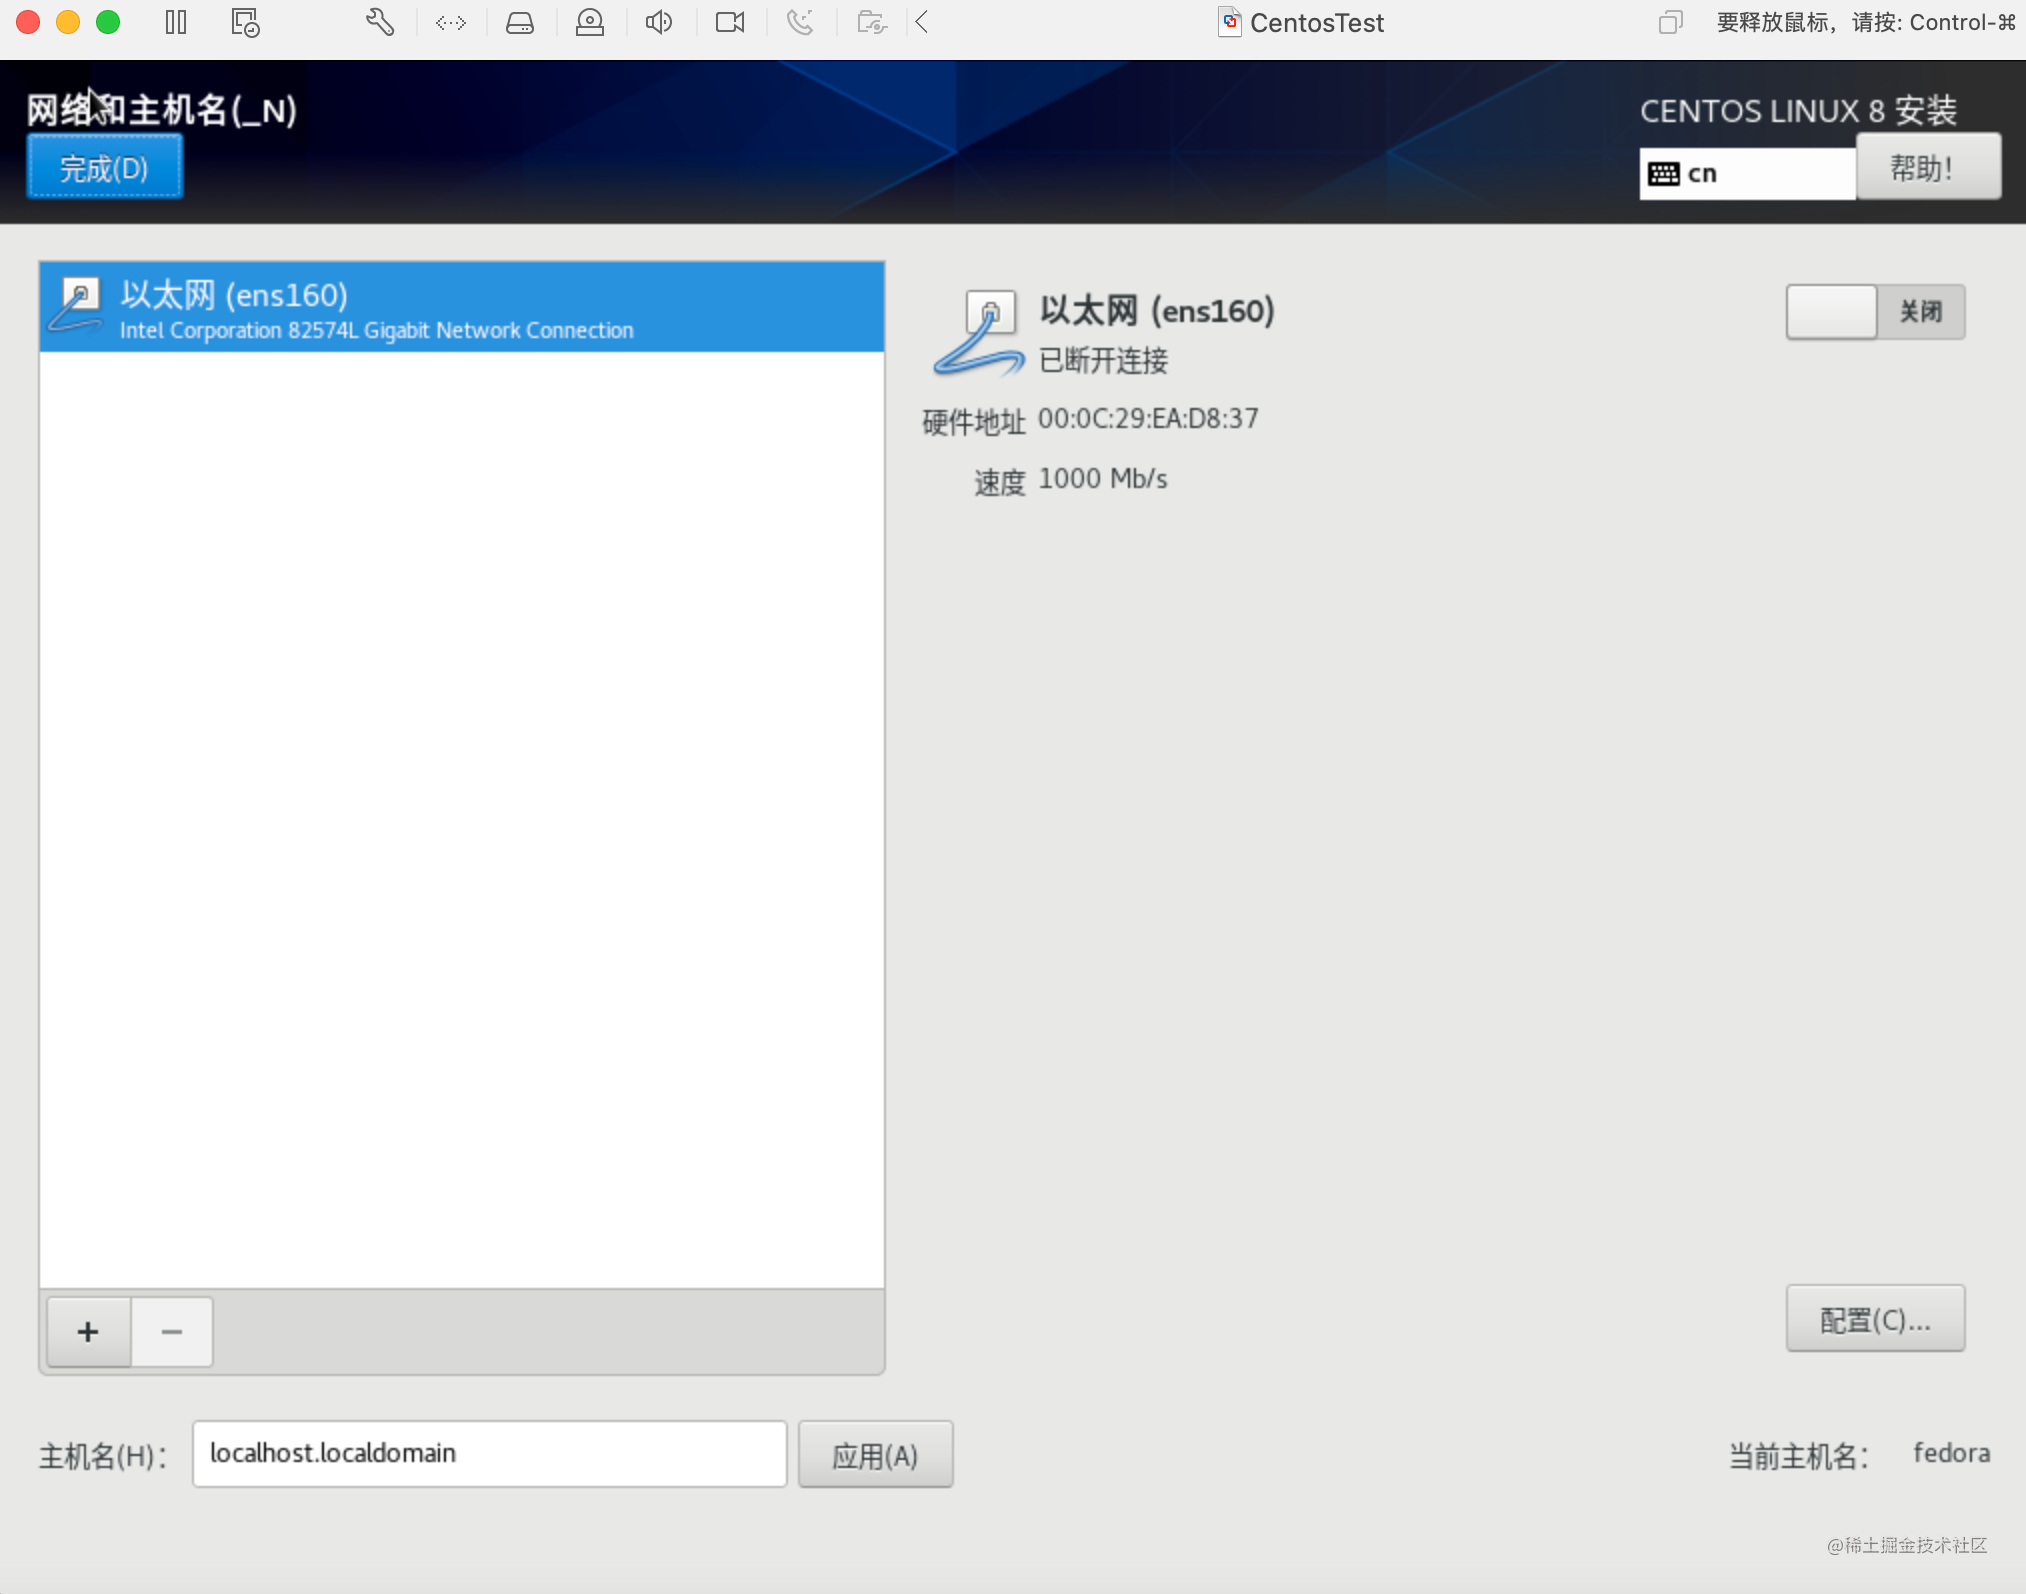Click the VM pause icon in toolbar

click(176, 22)
